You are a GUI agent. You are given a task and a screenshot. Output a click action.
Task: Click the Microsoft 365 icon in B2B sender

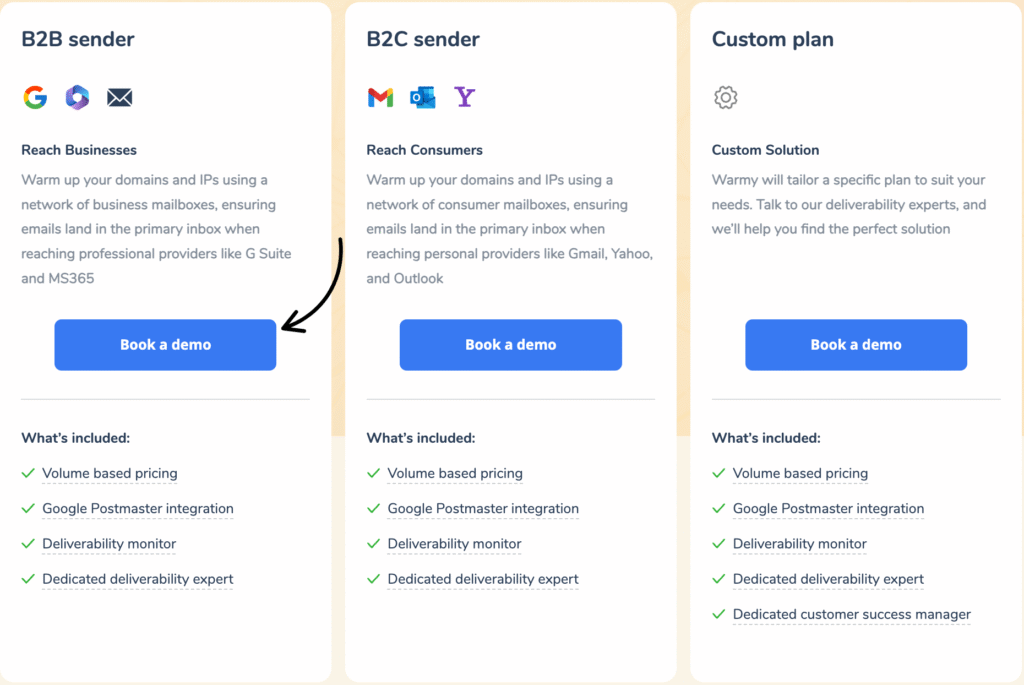(77, 97)
